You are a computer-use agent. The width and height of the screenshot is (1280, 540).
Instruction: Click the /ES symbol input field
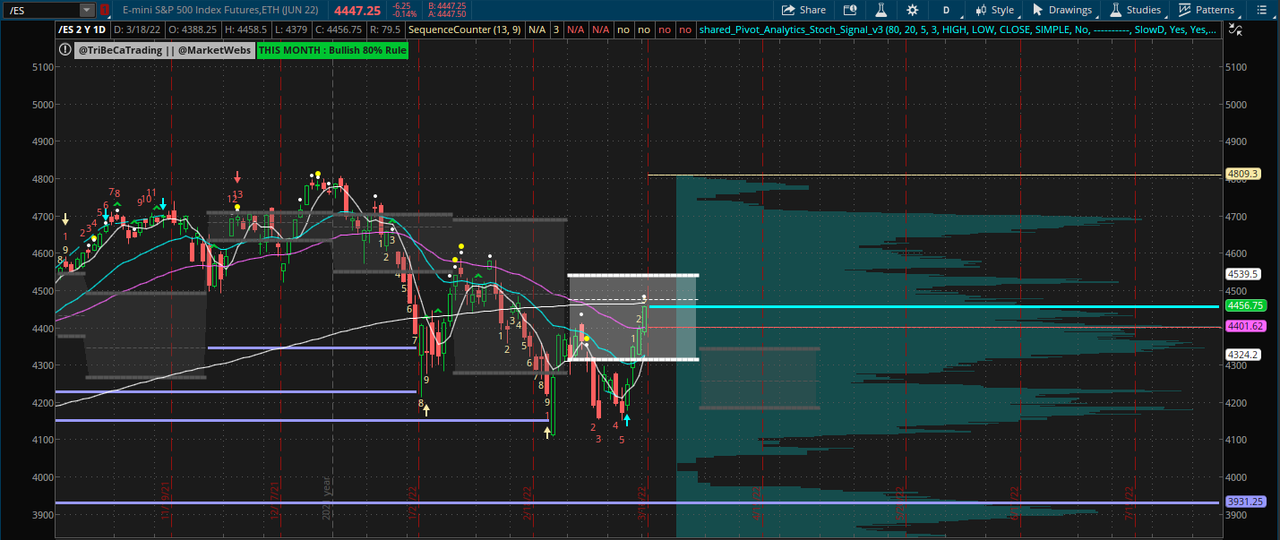point(41,10)
